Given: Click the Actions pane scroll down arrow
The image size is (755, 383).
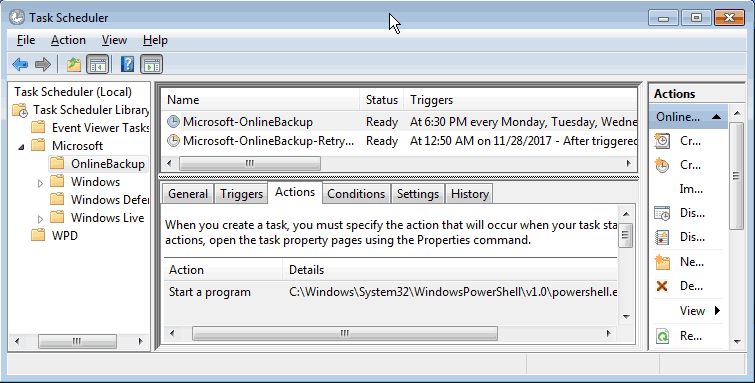Looking at the screenshot, I should point(737,342).
